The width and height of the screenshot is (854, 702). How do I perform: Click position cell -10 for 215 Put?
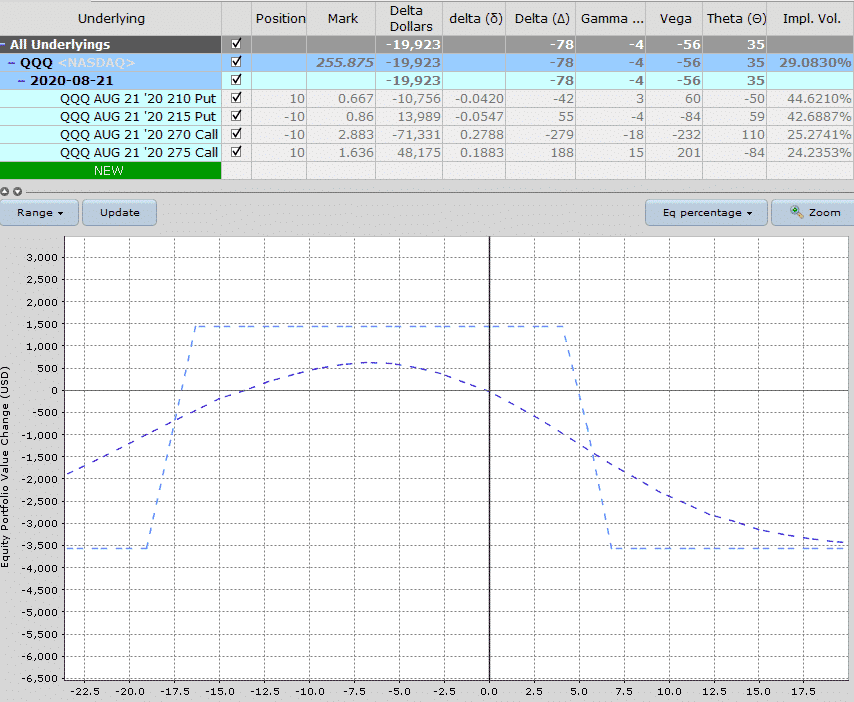pyautogui.click(x=294, y=117)
